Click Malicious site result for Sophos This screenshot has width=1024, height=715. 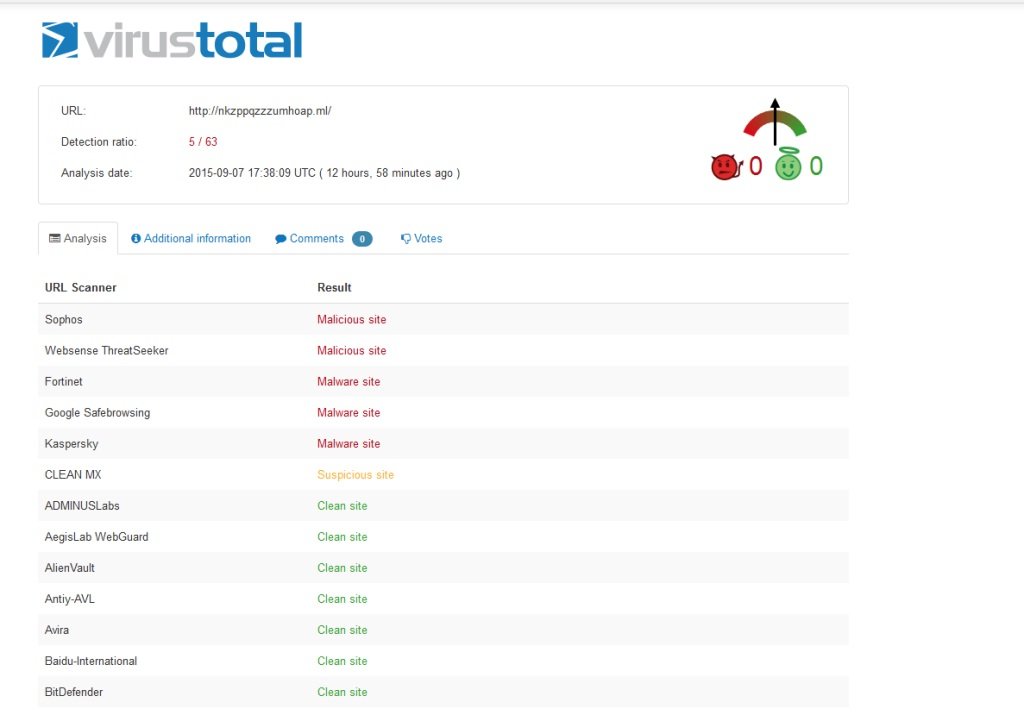point(351,319)
